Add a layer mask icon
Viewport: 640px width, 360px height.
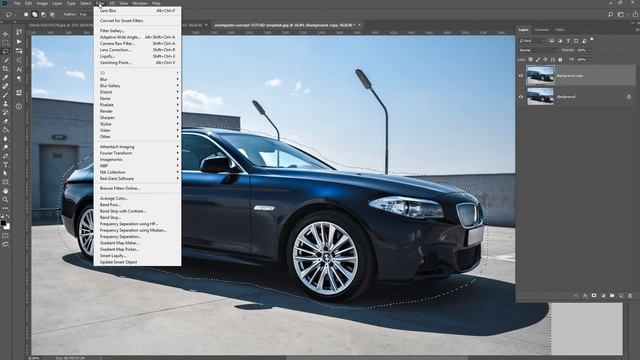pos(594,296)
